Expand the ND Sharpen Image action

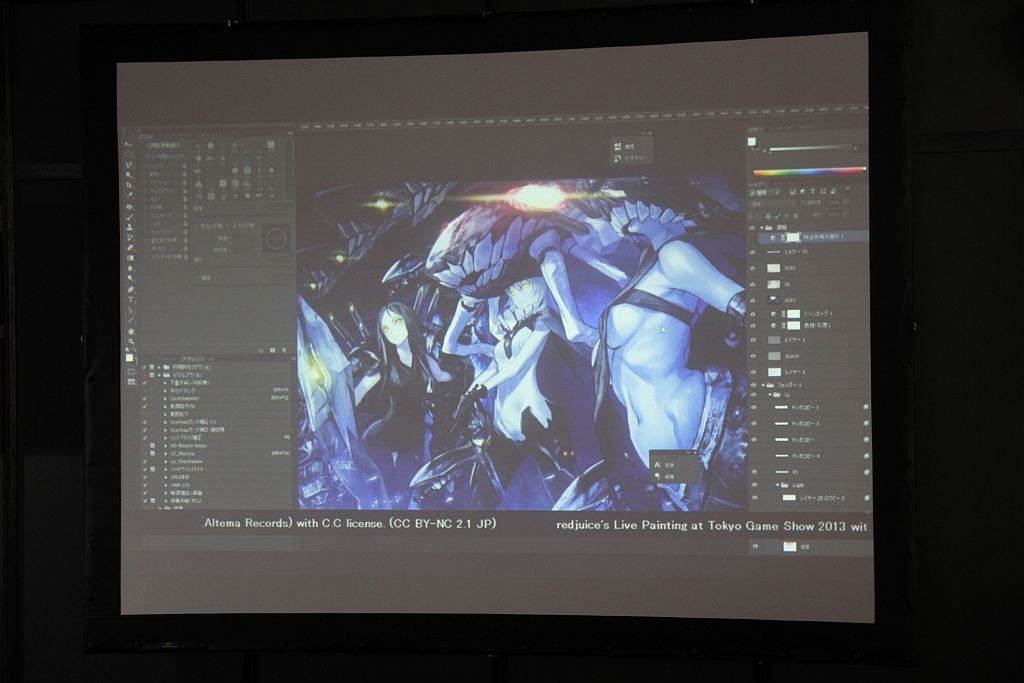(165, 445)
